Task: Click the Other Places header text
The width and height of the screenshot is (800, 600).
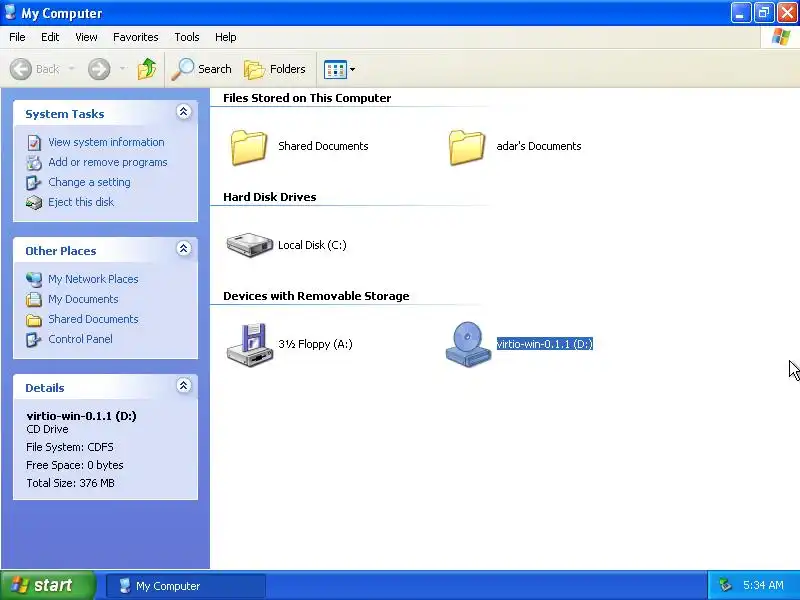Action: [x=61, y=251]
